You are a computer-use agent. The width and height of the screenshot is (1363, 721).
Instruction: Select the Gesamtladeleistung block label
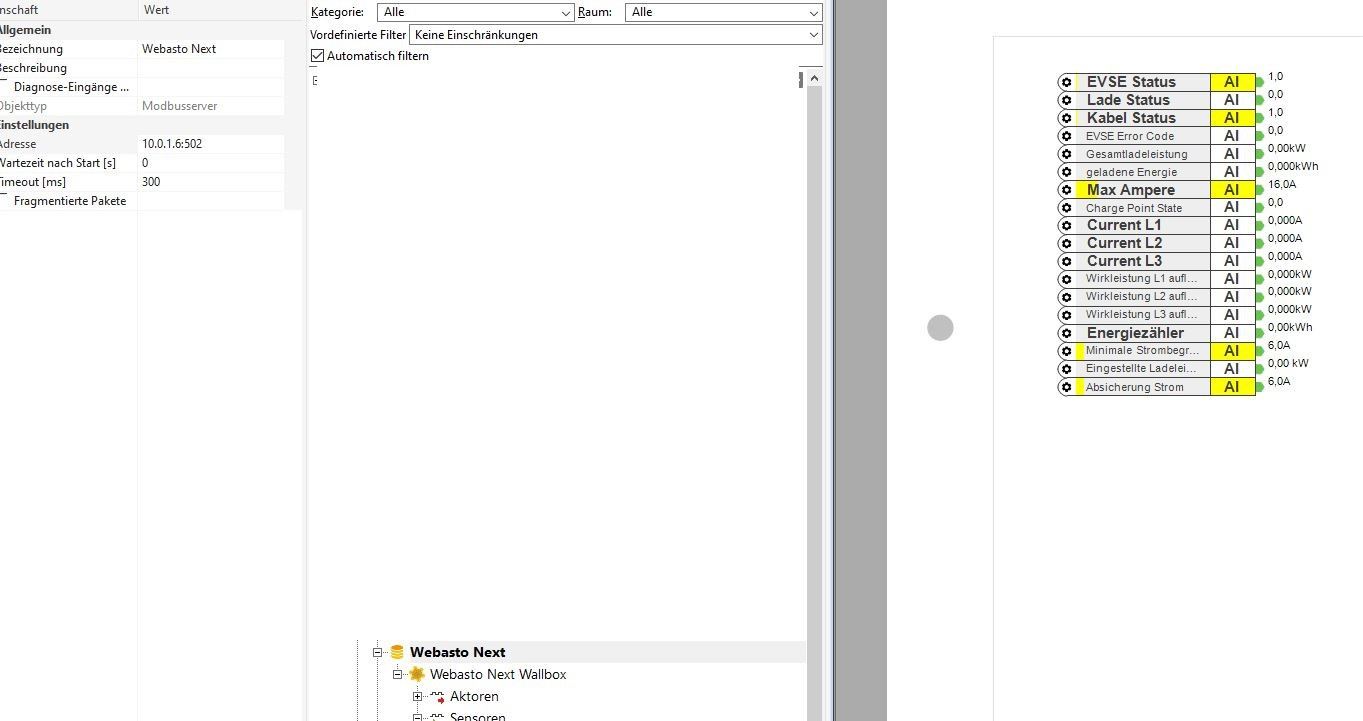(1137, 154)
